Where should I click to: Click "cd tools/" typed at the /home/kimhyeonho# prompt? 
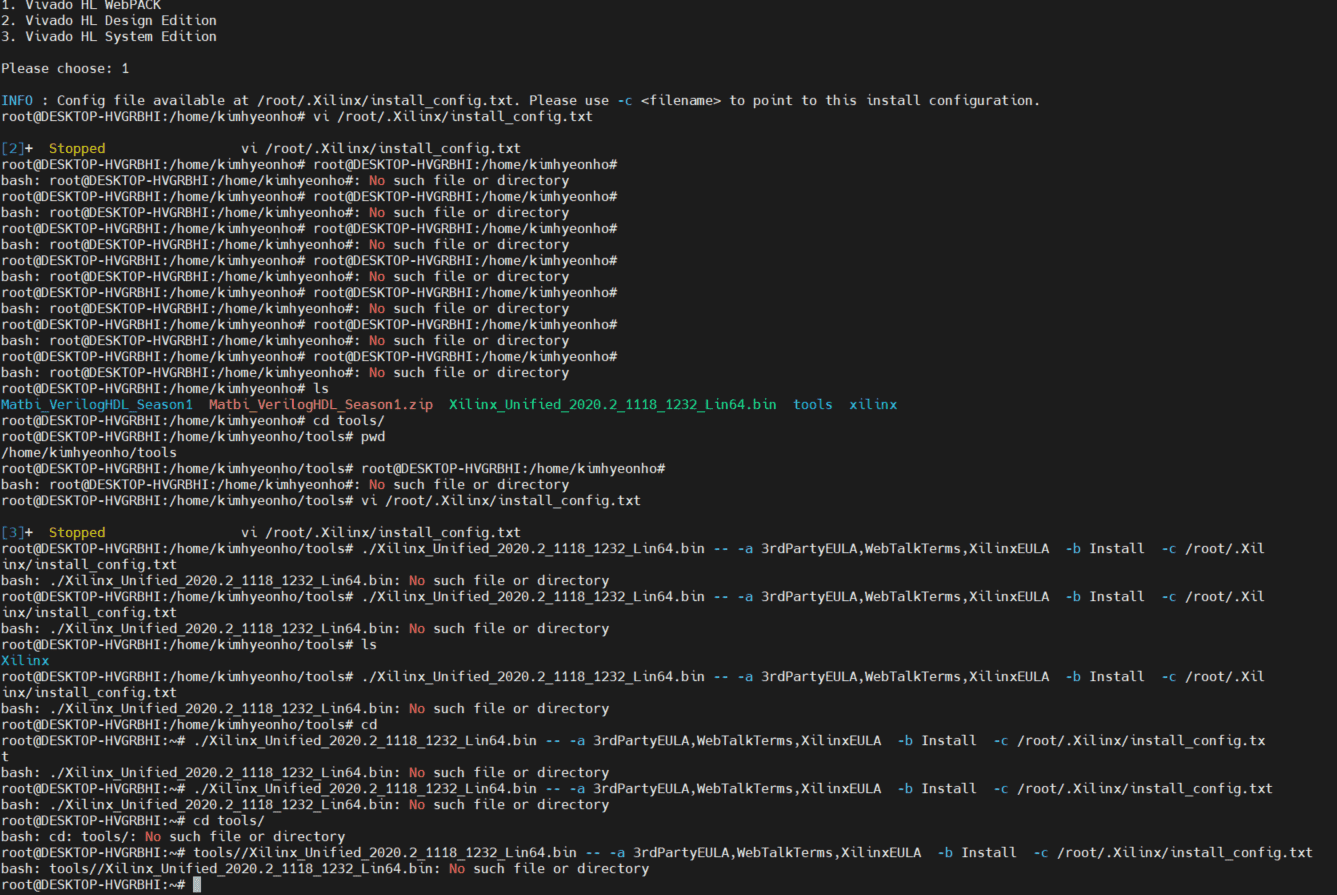(349, 420)
